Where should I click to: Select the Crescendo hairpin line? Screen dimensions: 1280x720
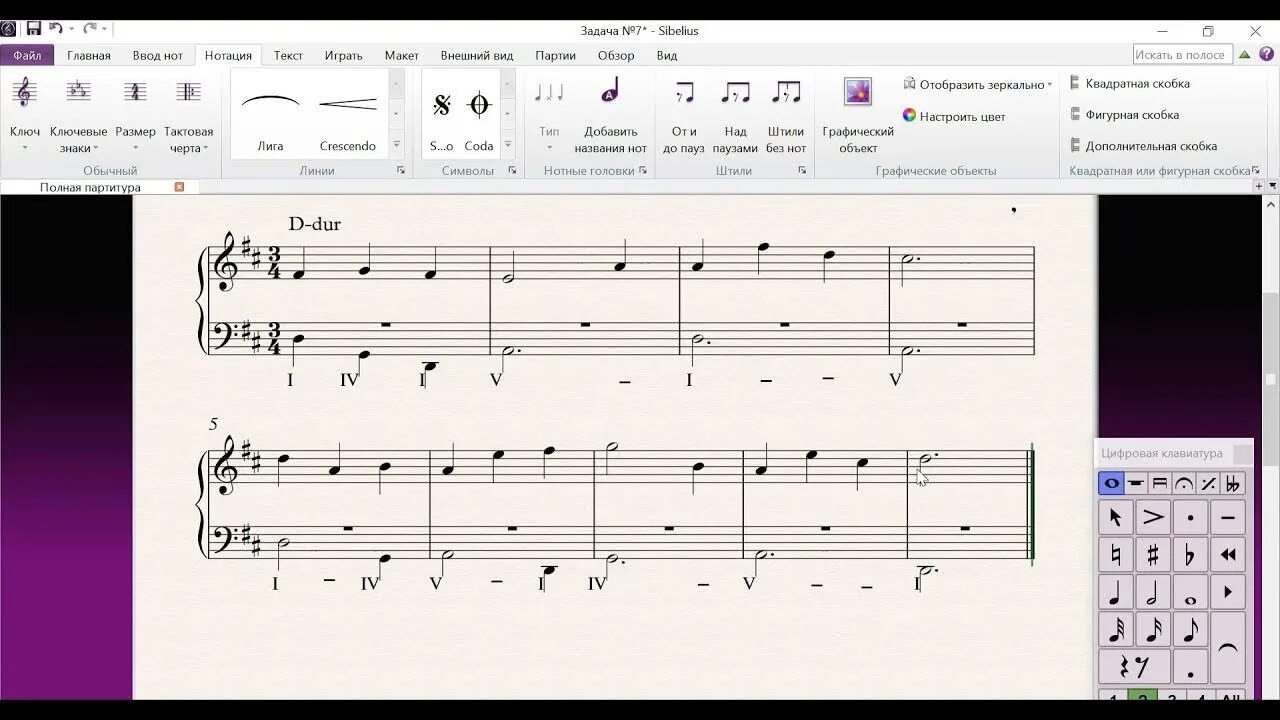pos(348,113)
